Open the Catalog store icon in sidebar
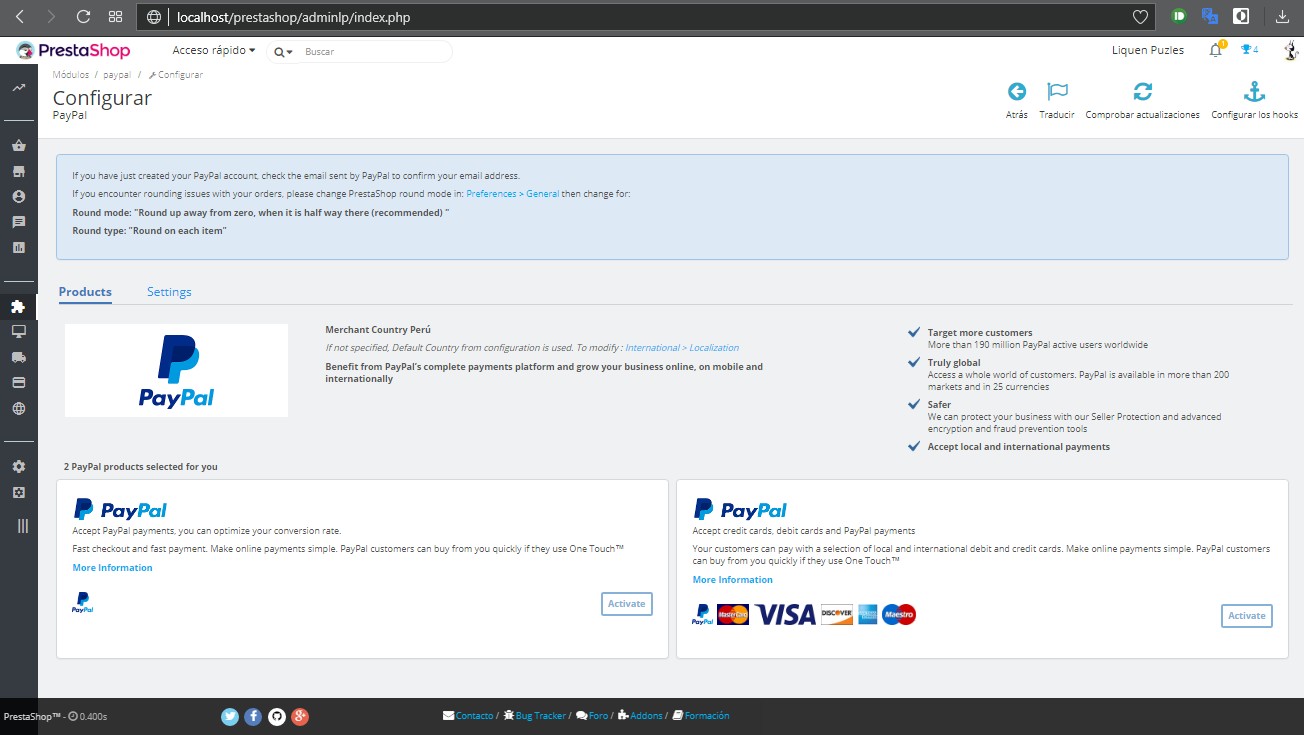The width and height of the screenshot is (1304, 735). [x=19, y=171]
